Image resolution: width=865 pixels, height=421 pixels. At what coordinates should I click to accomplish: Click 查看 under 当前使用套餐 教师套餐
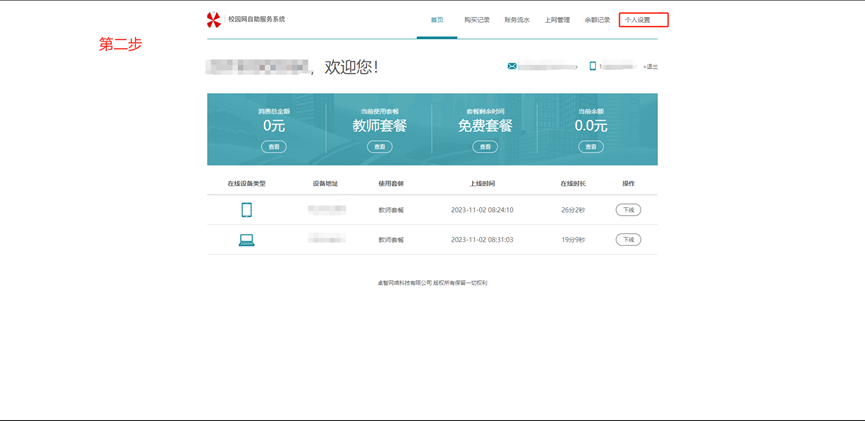(x=379, y=147)
